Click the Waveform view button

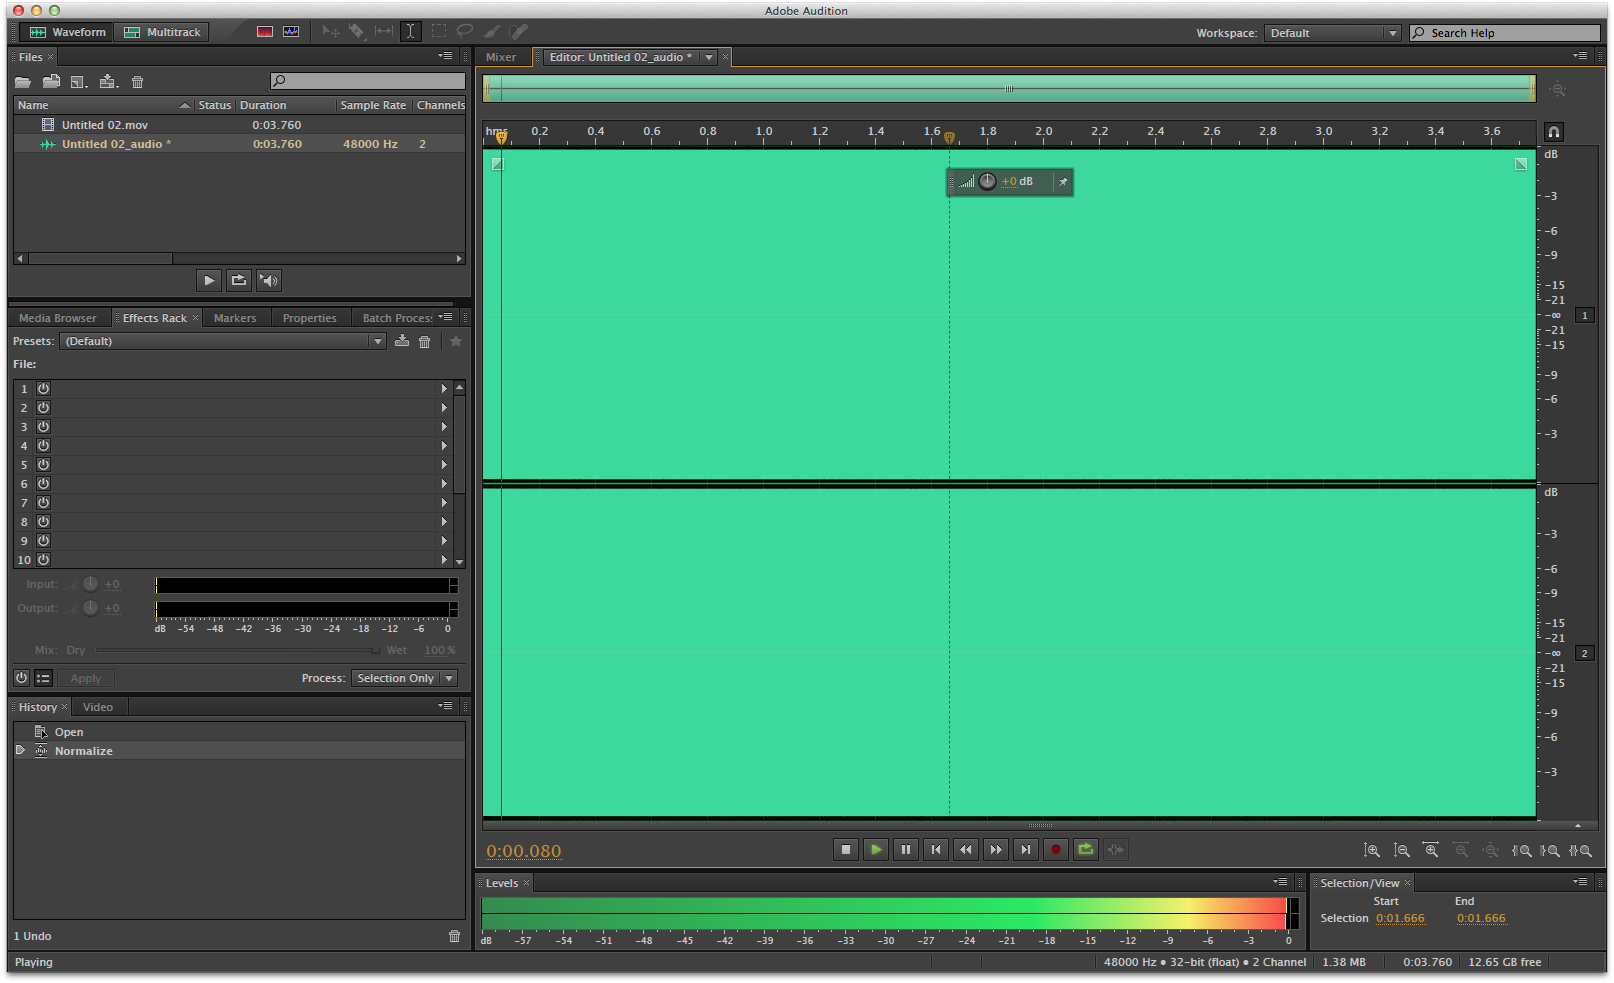tap(68, 32)
